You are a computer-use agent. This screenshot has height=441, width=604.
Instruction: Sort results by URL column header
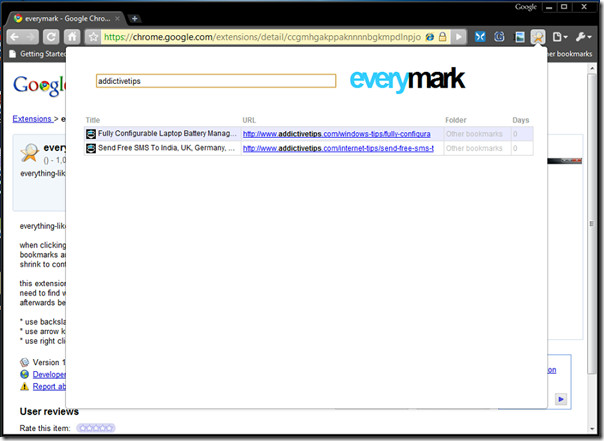[249, 120]
